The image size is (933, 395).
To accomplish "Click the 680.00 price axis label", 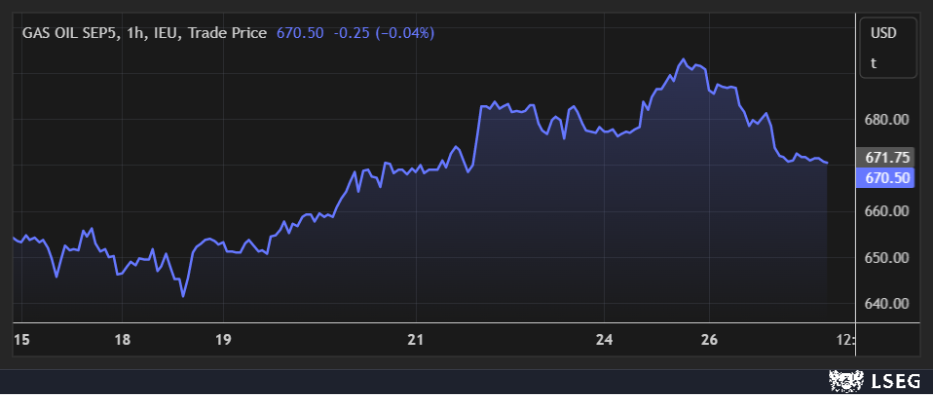I will [886, 120].
